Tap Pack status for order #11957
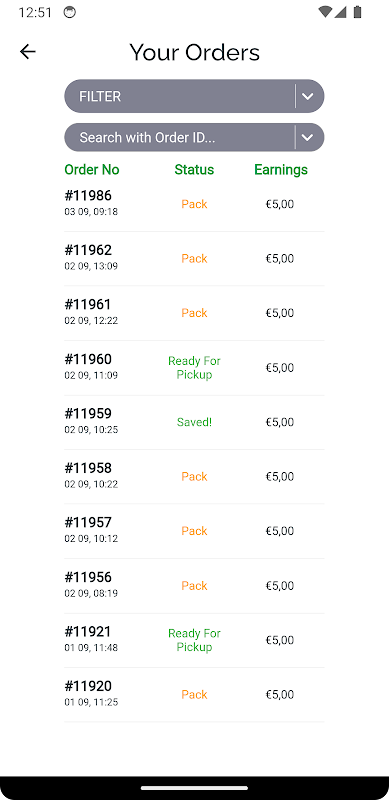389x800 pixels. coord(194,531)
